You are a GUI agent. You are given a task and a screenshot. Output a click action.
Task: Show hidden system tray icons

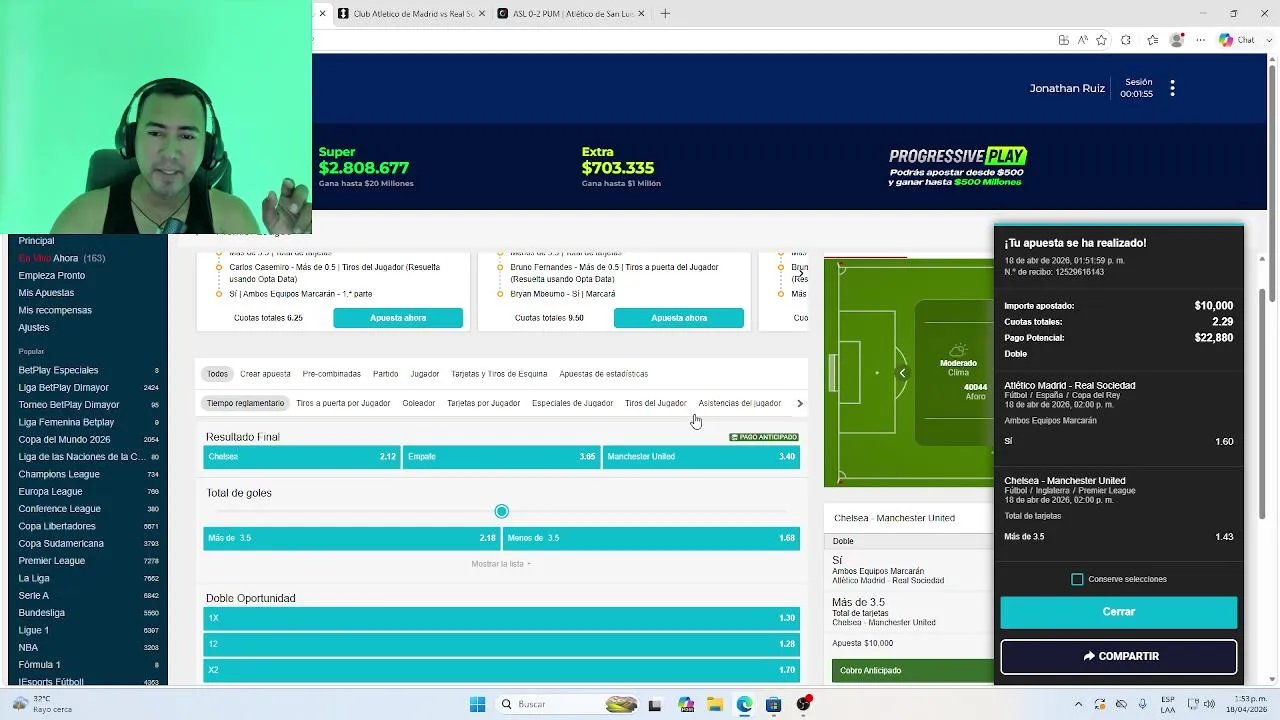1078,704
